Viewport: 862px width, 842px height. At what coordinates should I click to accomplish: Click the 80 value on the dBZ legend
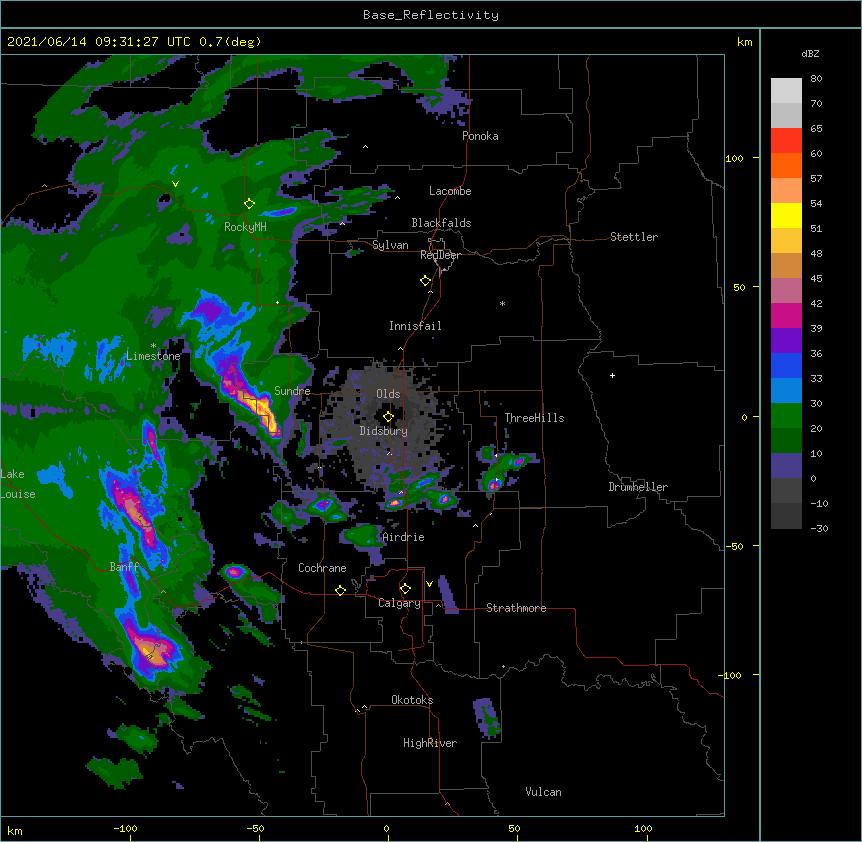click(x=816, y=79)
